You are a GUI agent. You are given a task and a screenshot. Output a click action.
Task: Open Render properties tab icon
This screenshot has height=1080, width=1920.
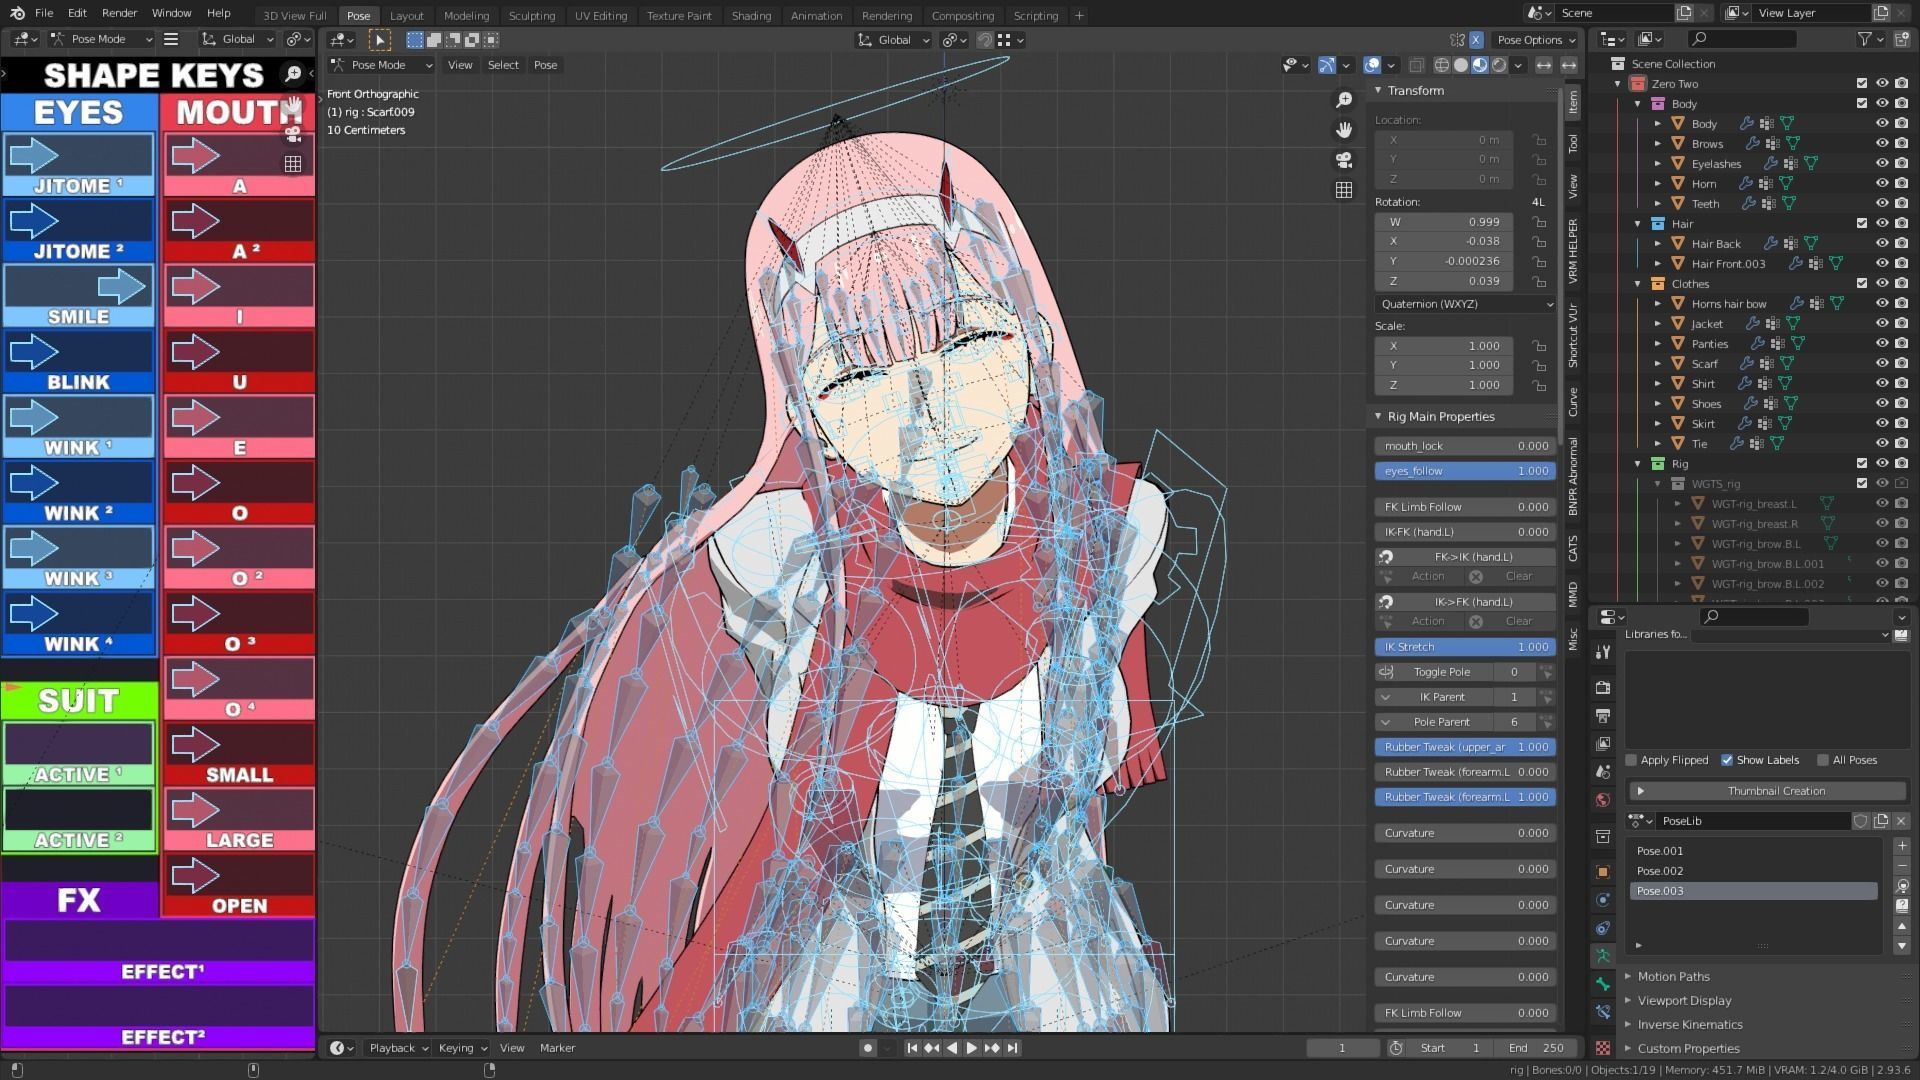point(1603,688)
